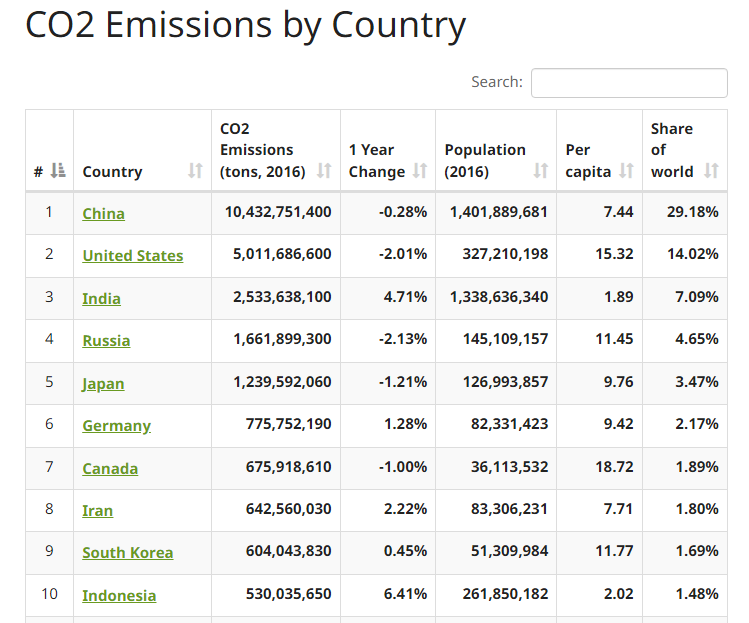The image size is (749, 623).
Task: Select the Canada country link
Action: click(110, 468)
